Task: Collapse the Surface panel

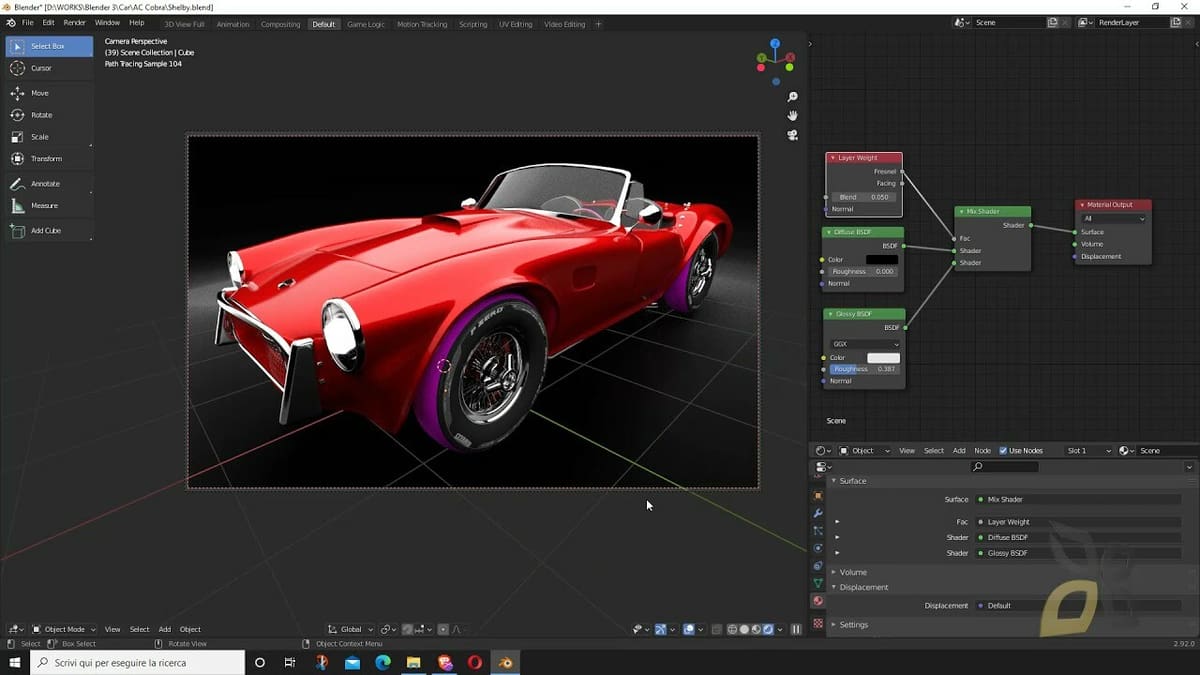Action: 834,481
